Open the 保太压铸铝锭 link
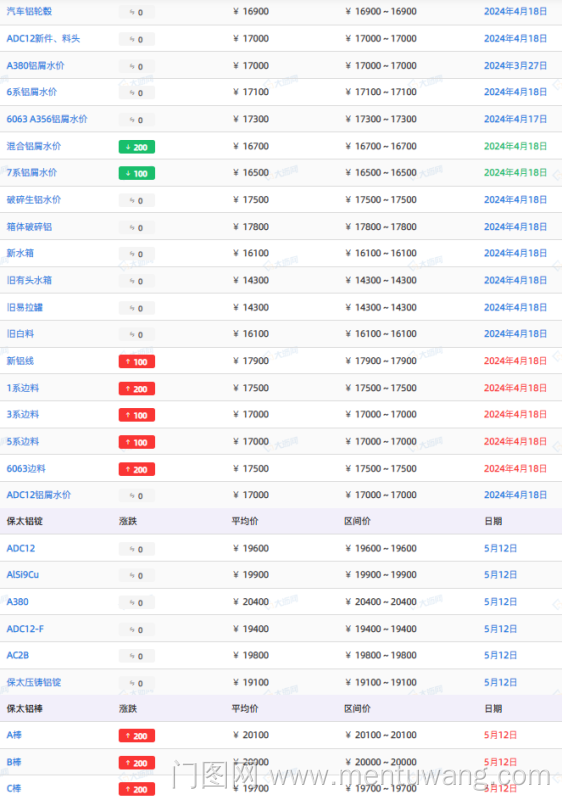This screenshot has height=800, width=562. pyautogui.click(x=34, y=682)
